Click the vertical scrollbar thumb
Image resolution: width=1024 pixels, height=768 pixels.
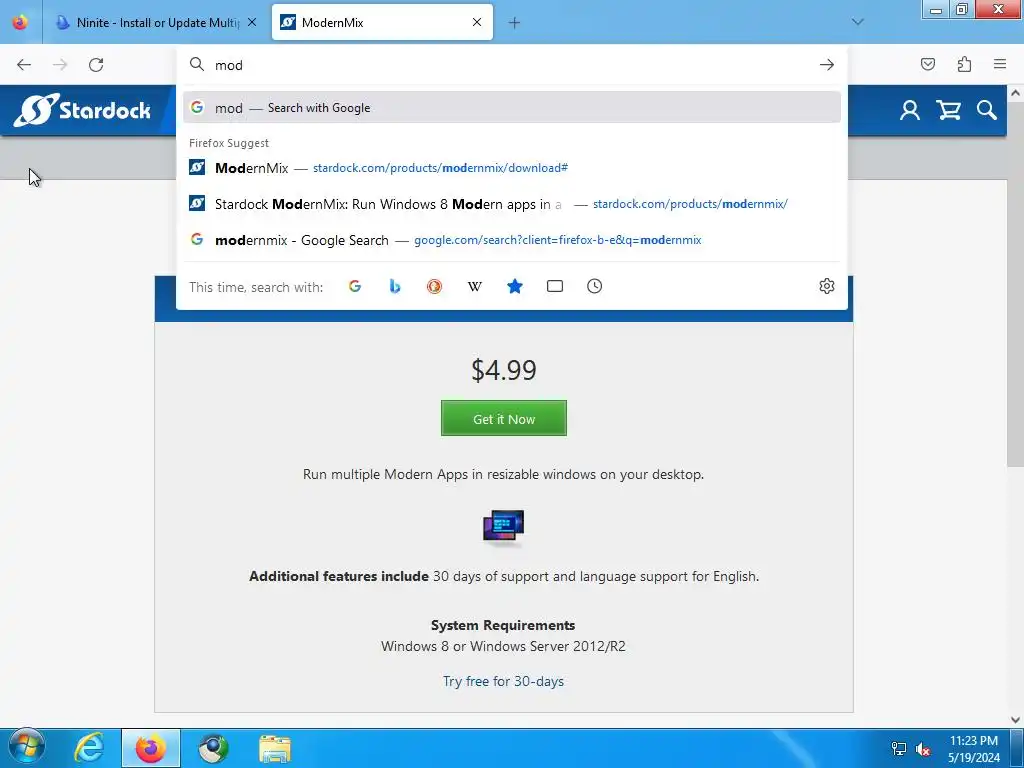coord(1016,284)
